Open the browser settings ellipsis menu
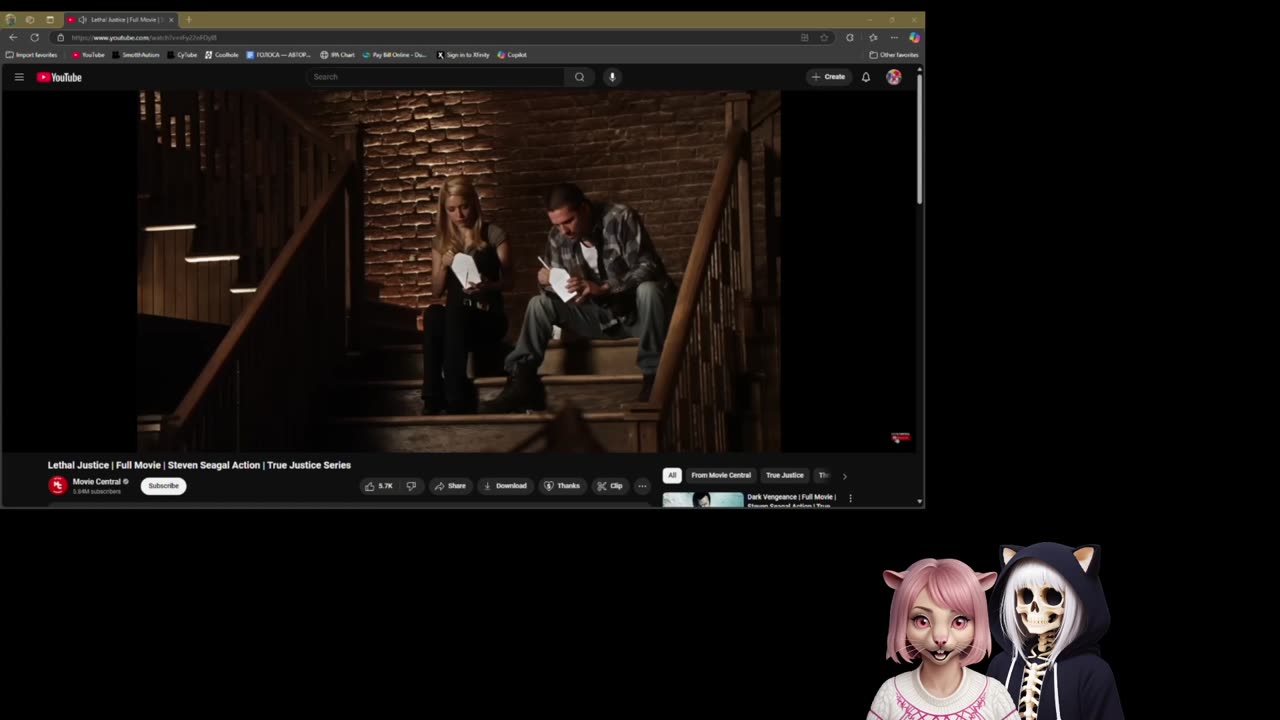Image resolution: width=1280 pixels, height=720 pixels. click(x=894, y=37)
